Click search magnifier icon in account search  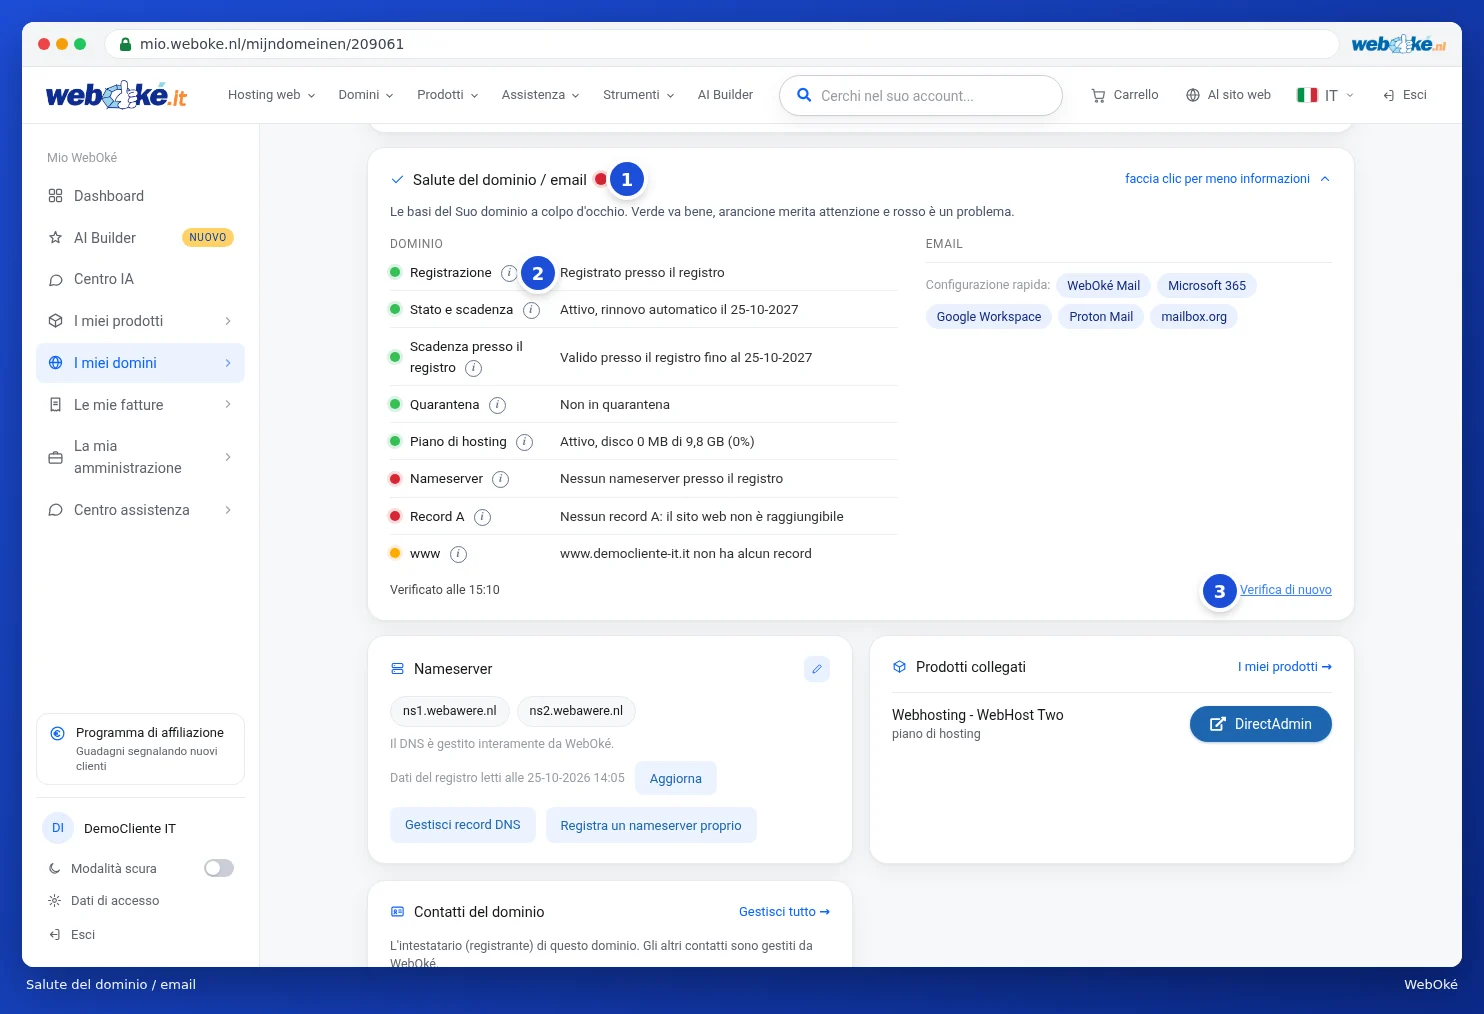(x=804, y=95)
